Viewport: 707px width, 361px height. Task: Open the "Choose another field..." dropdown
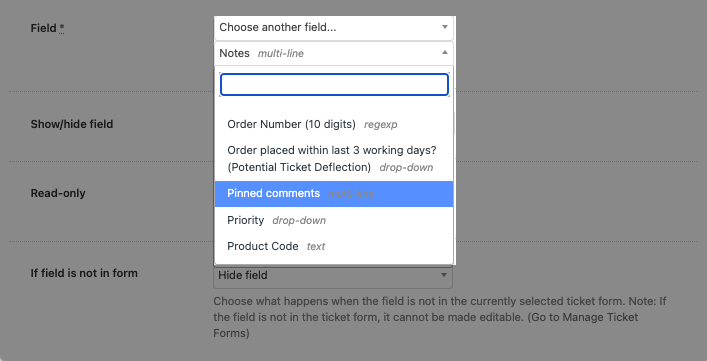point(334,27)
